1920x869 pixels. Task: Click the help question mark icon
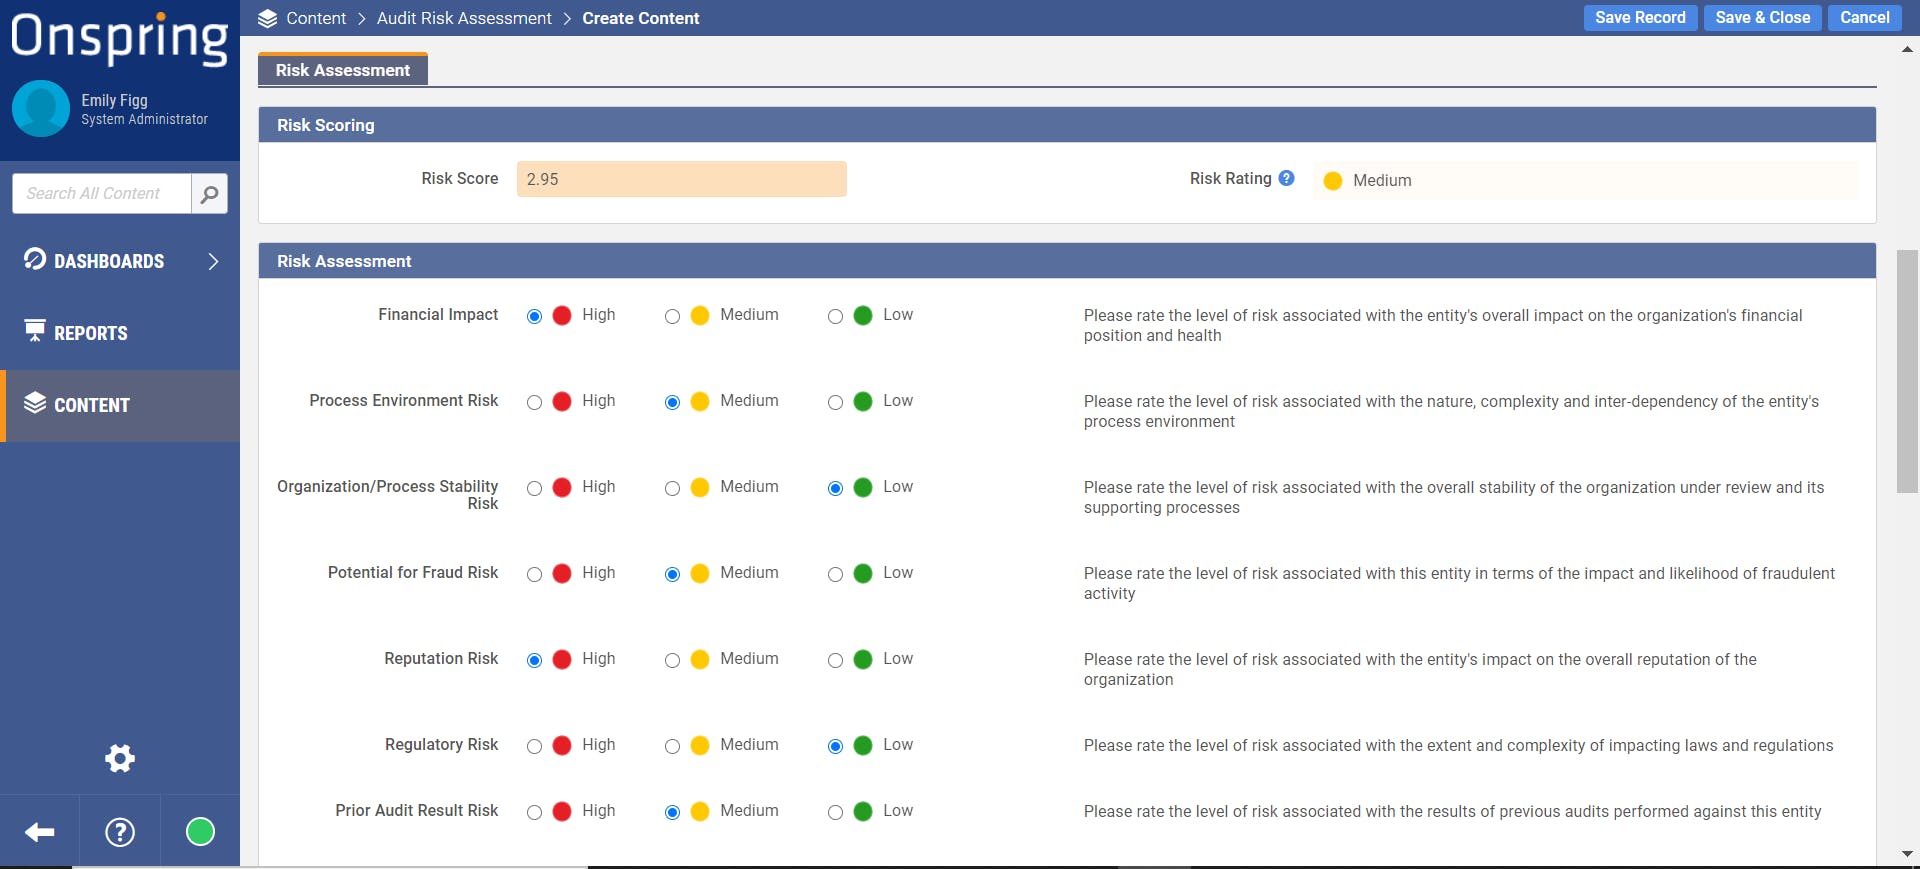coord(120,832)
